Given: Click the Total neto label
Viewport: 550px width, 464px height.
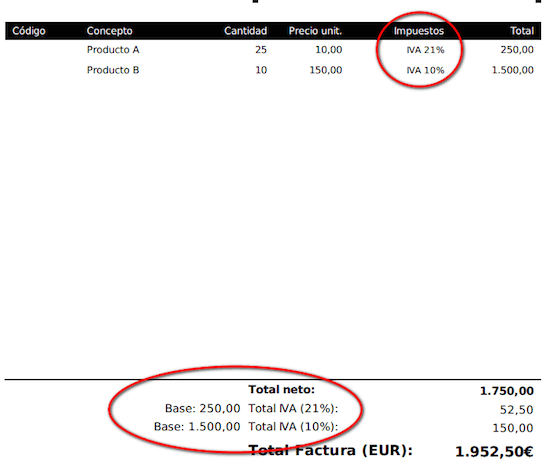Looking at the screenshot, I should 282,390.
